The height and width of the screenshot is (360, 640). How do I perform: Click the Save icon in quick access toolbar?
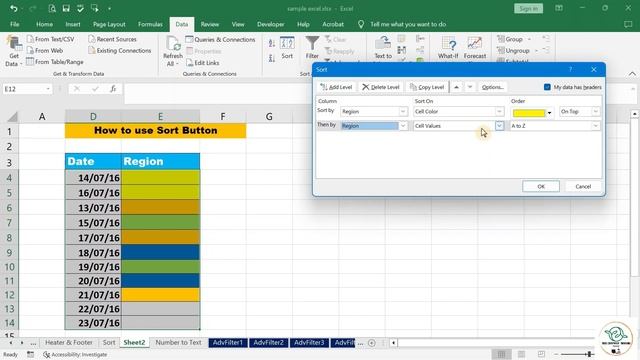[66, 8]
